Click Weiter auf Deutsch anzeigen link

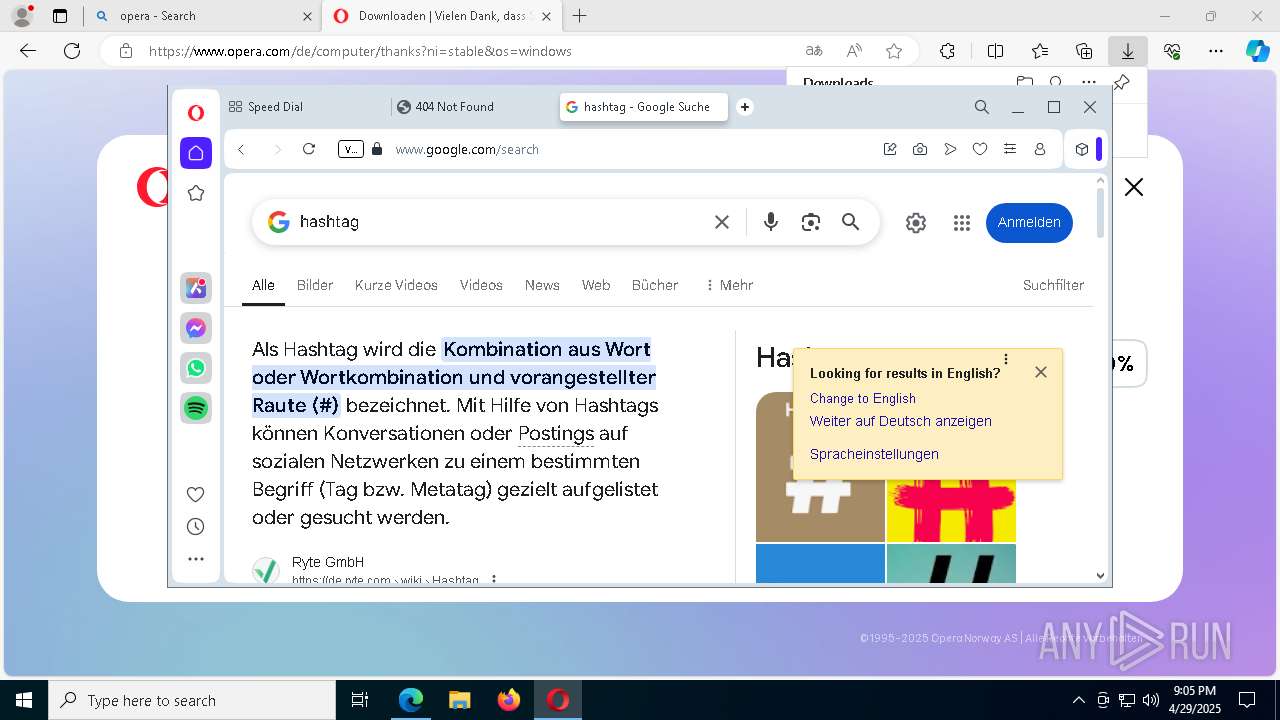pyautogui.click(x=901, y=421)
